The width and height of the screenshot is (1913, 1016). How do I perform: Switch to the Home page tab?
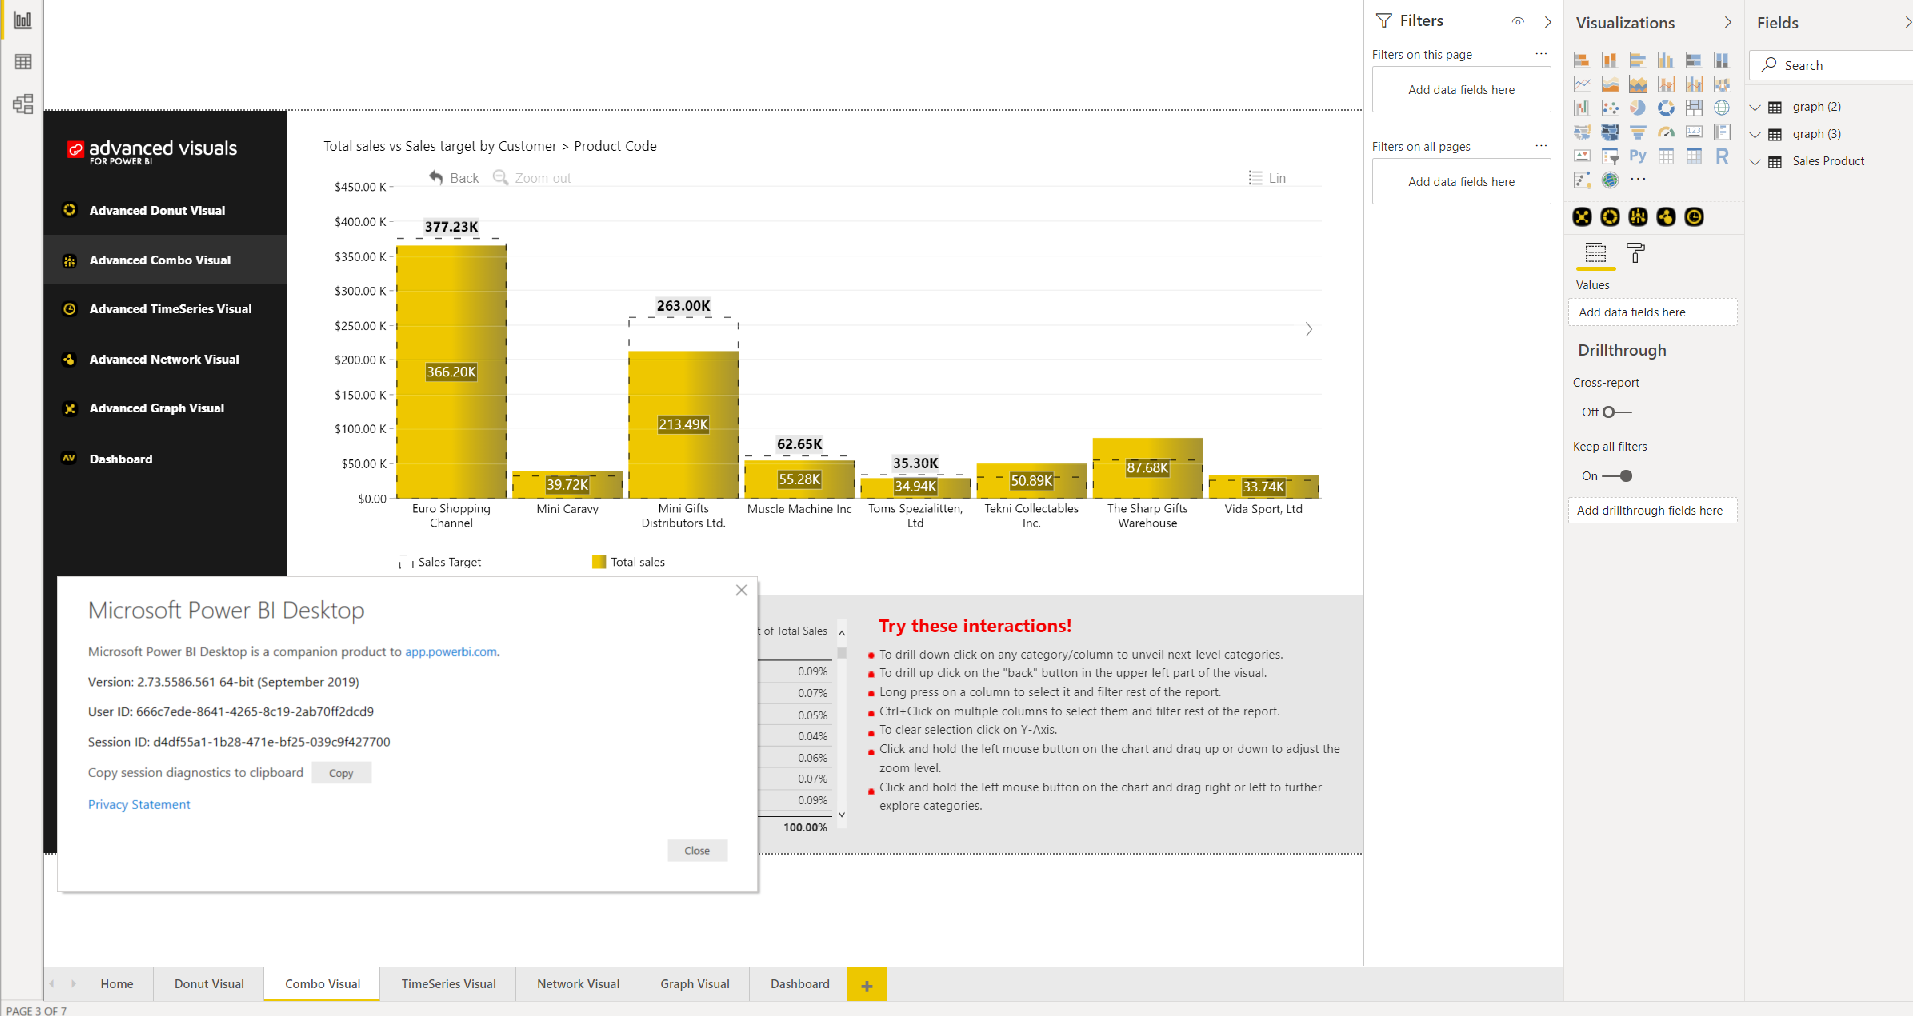point(117,984)
